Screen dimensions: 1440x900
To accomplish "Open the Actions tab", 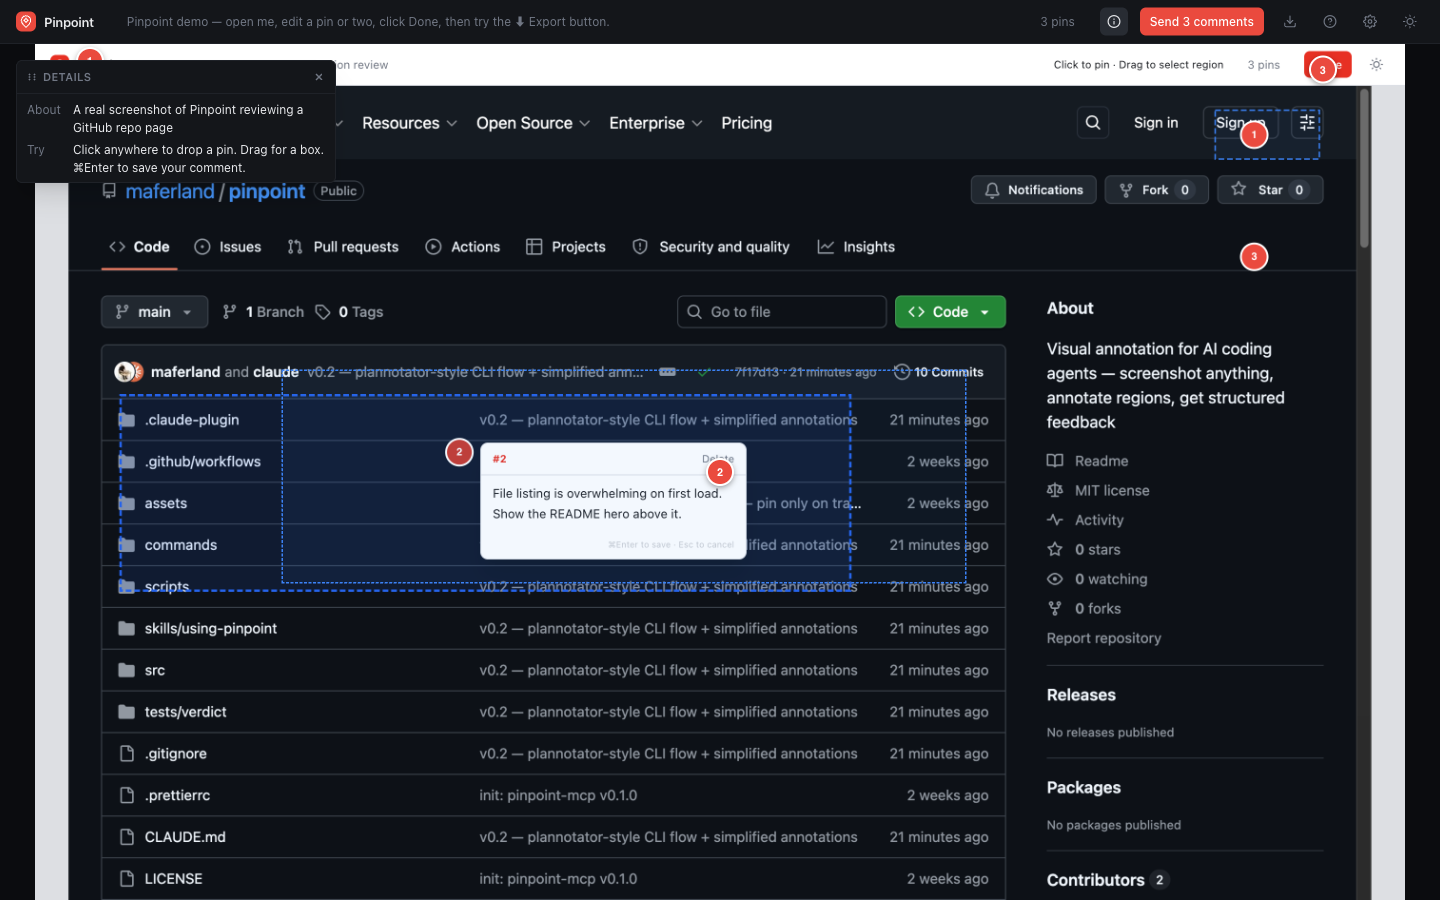I will coord(463,247).
